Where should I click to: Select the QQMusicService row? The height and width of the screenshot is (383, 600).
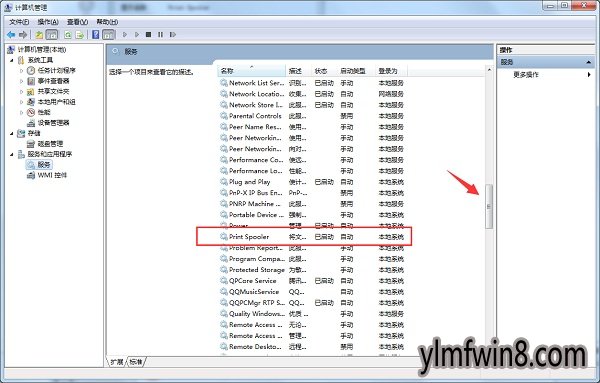click(x=312, y=292)
